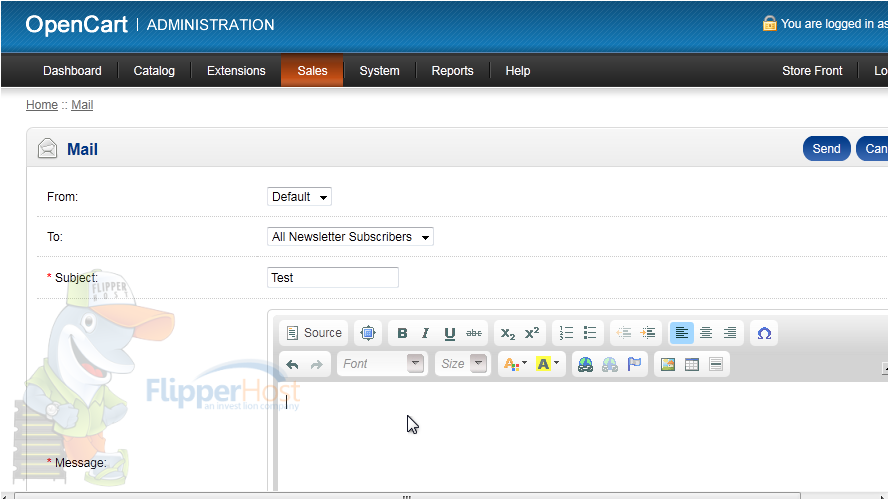Open the Extensions menu
Viewport: 889px width, 500px height.
point(236,70)
